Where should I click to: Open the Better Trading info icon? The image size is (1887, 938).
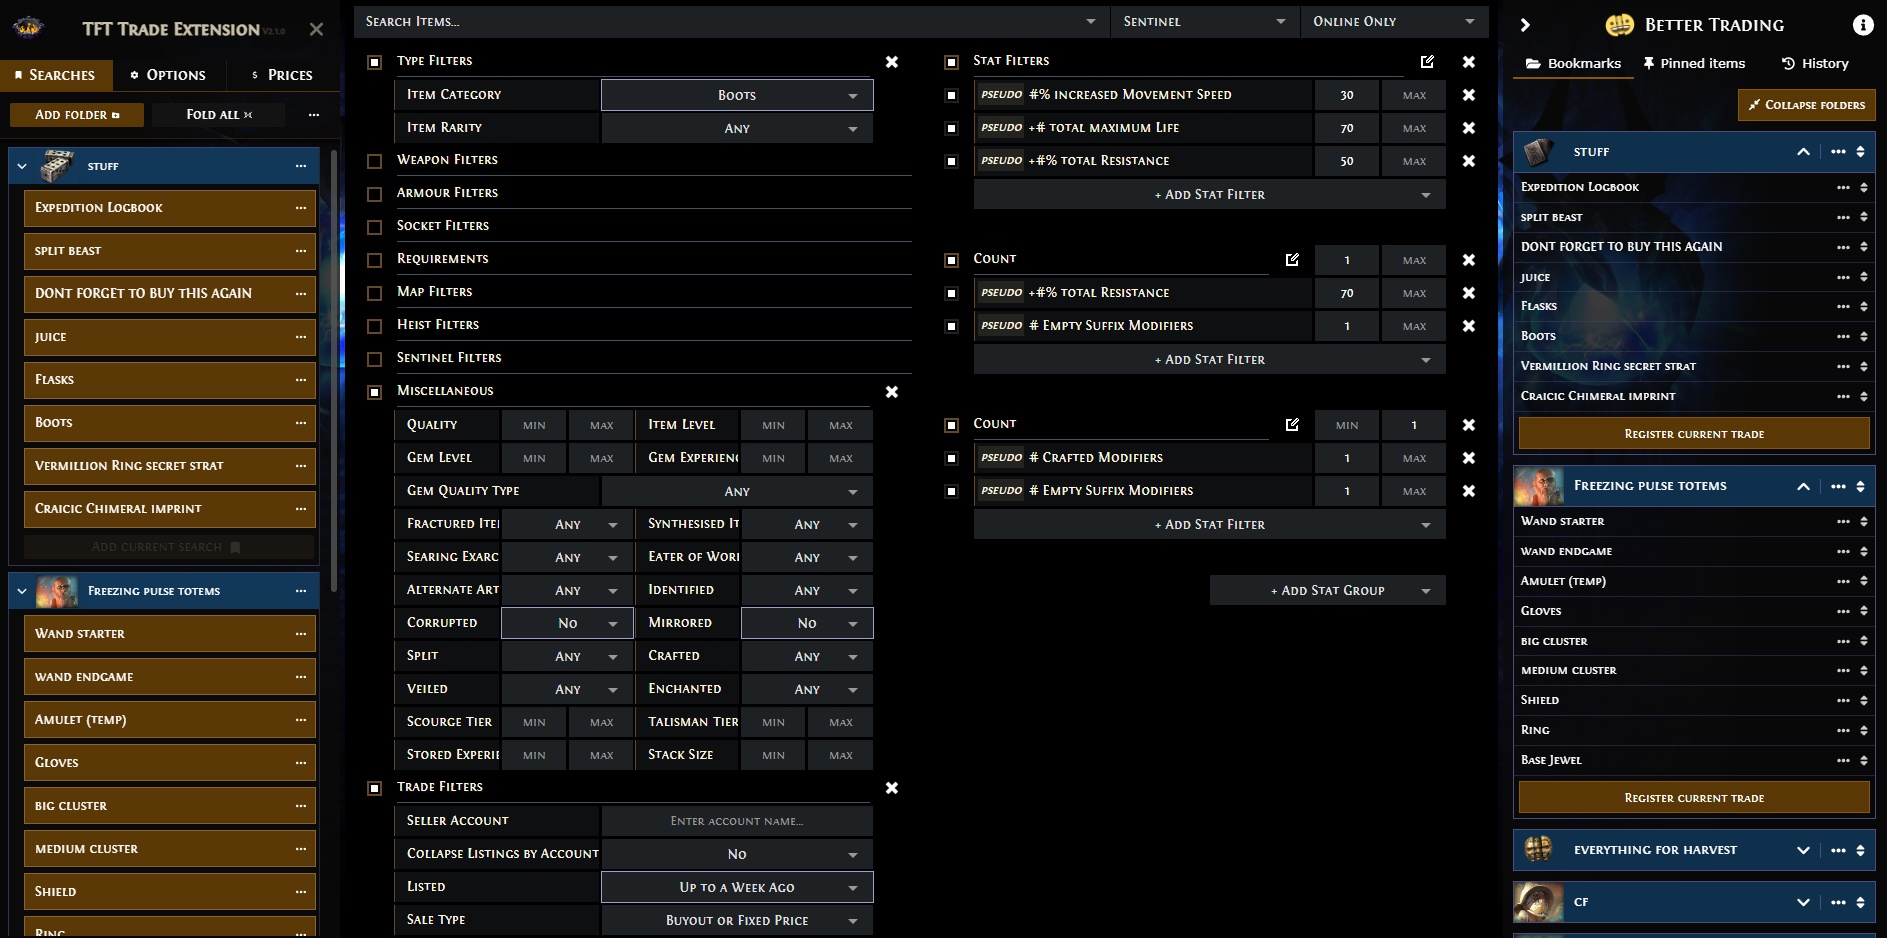[x=1863, y=25]
